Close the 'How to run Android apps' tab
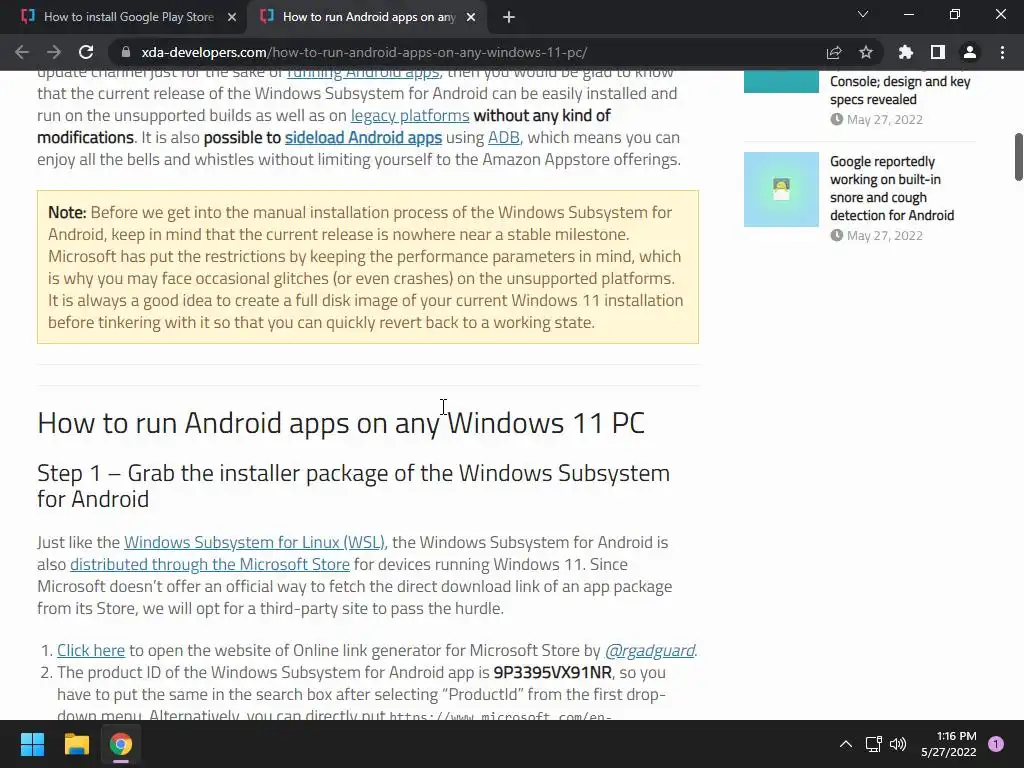Viewport: 1024px width, 768px height. click(471, 17)
